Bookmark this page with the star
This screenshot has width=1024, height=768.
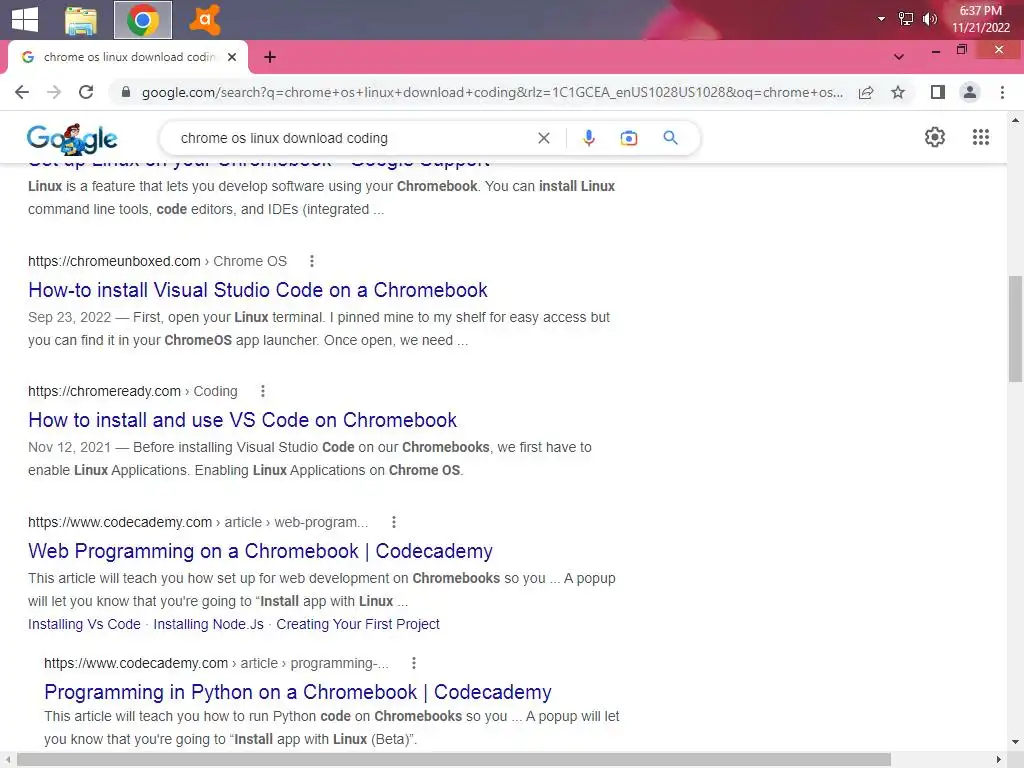[898, 92]
